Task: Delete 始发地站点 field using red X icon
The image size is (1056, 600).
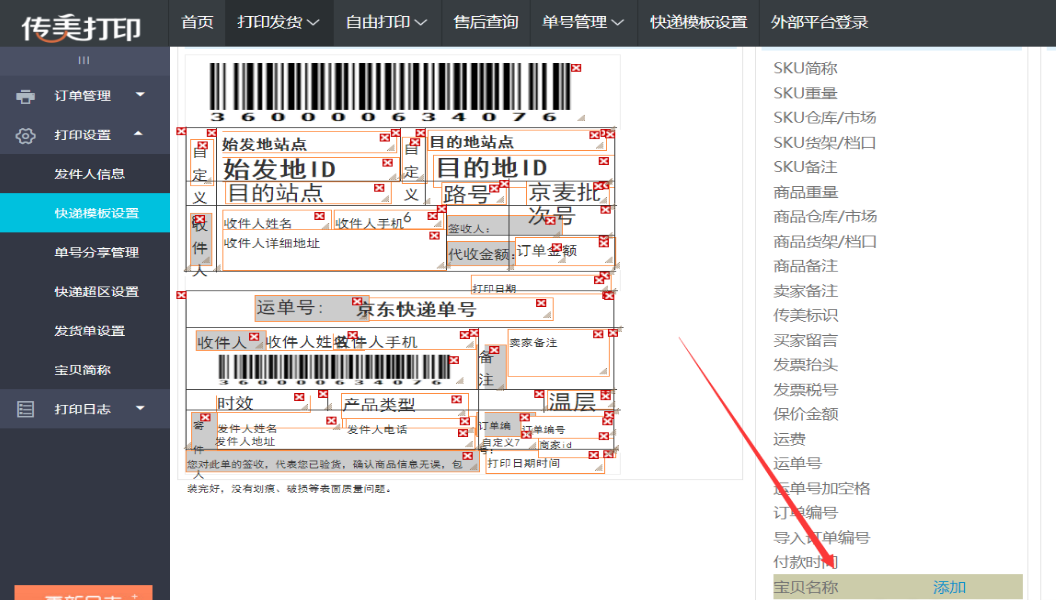Action: (383, 138)
